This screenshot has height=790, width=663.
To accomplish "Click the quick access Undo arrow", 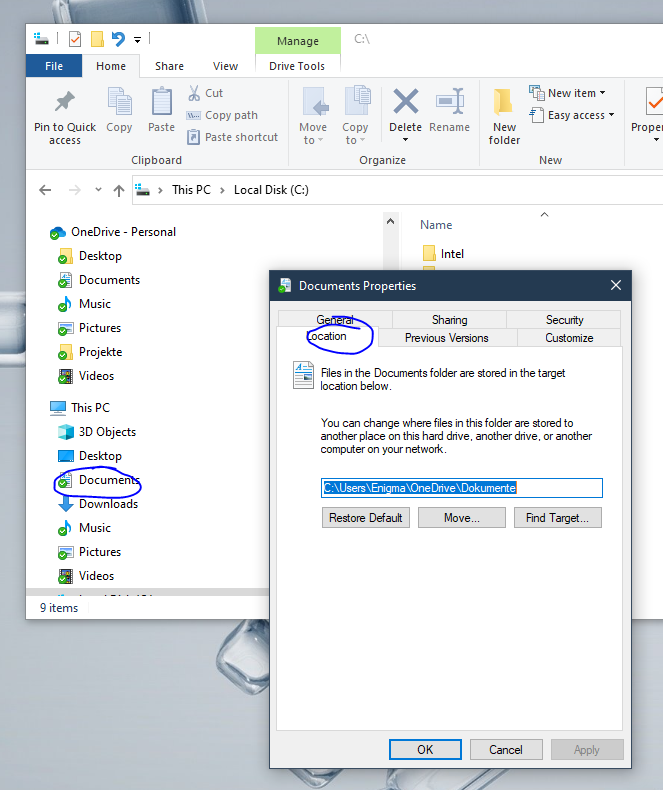I will point(118,39).
